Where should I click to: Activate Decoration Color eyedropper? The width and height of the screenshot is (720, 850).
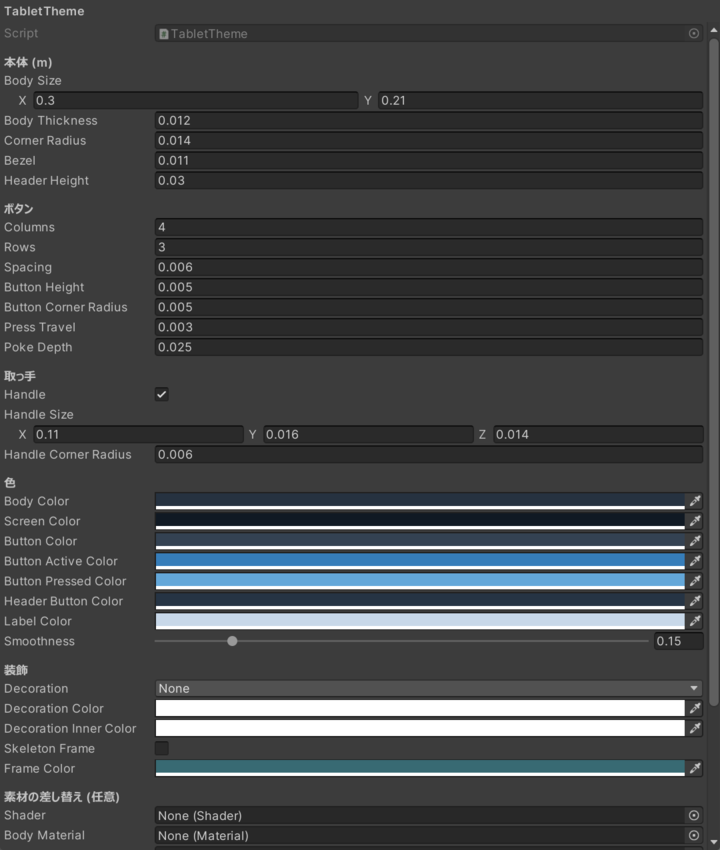(695, 709)
